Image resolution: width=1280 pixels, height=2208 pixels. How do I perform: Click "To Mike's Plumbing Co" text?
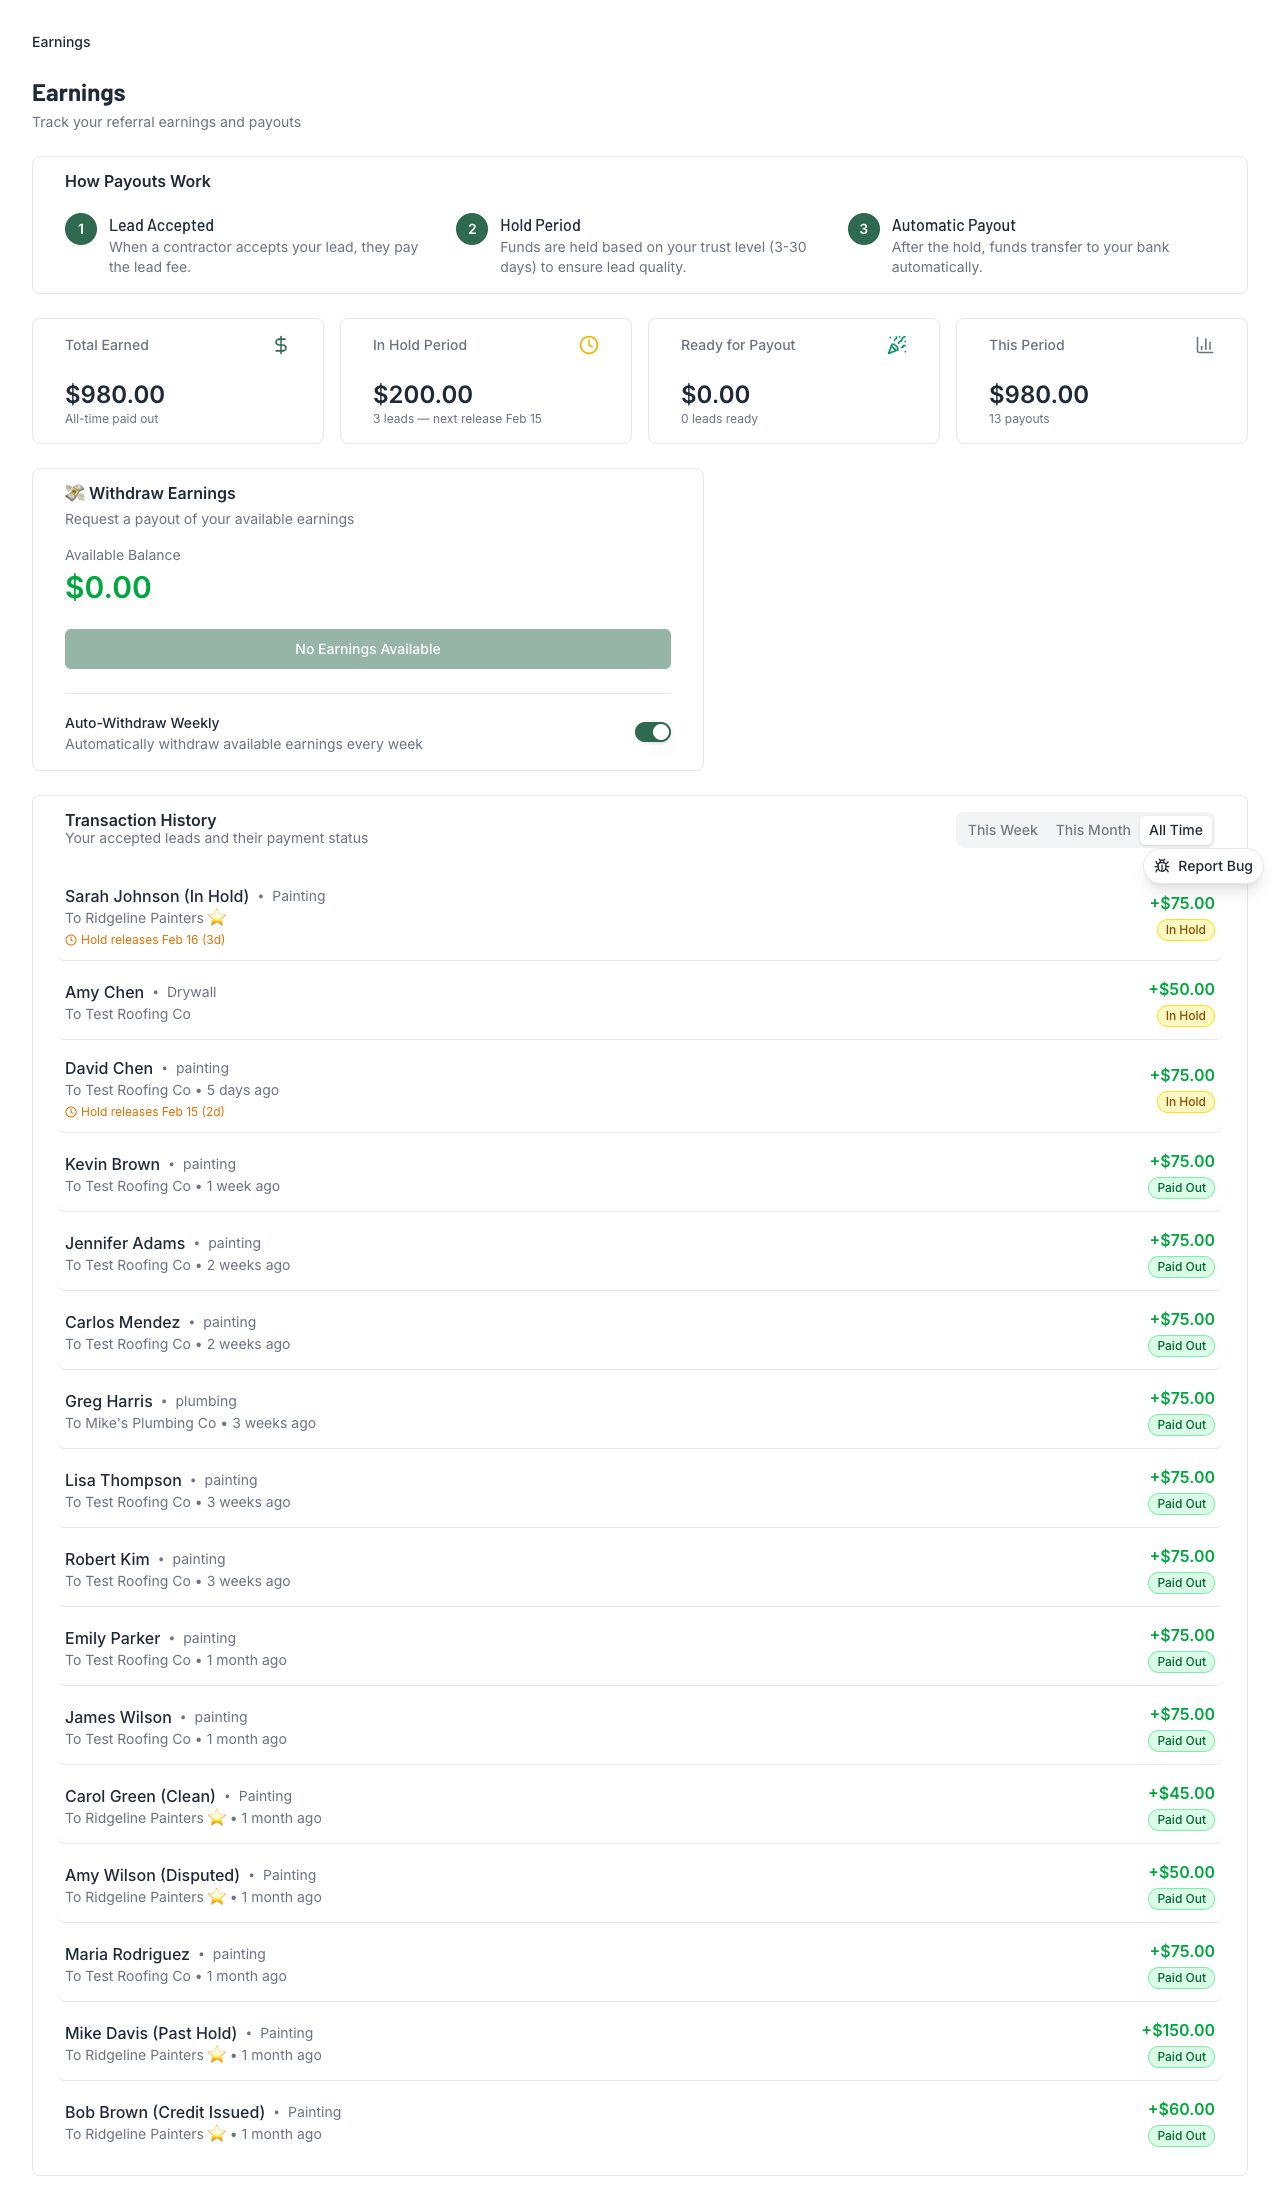click(141, 1423)
